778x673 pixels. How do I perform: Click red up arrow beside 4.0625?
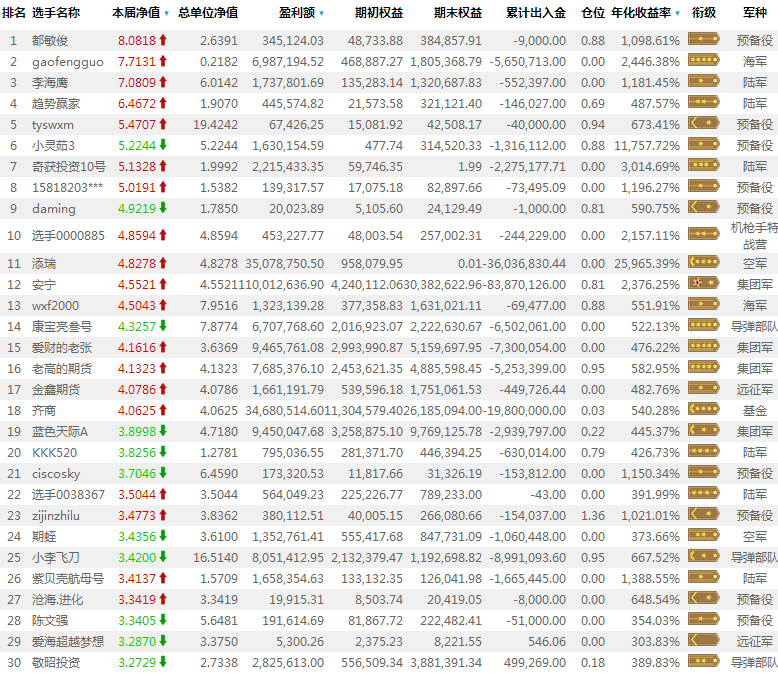click(x=163, y=410)
